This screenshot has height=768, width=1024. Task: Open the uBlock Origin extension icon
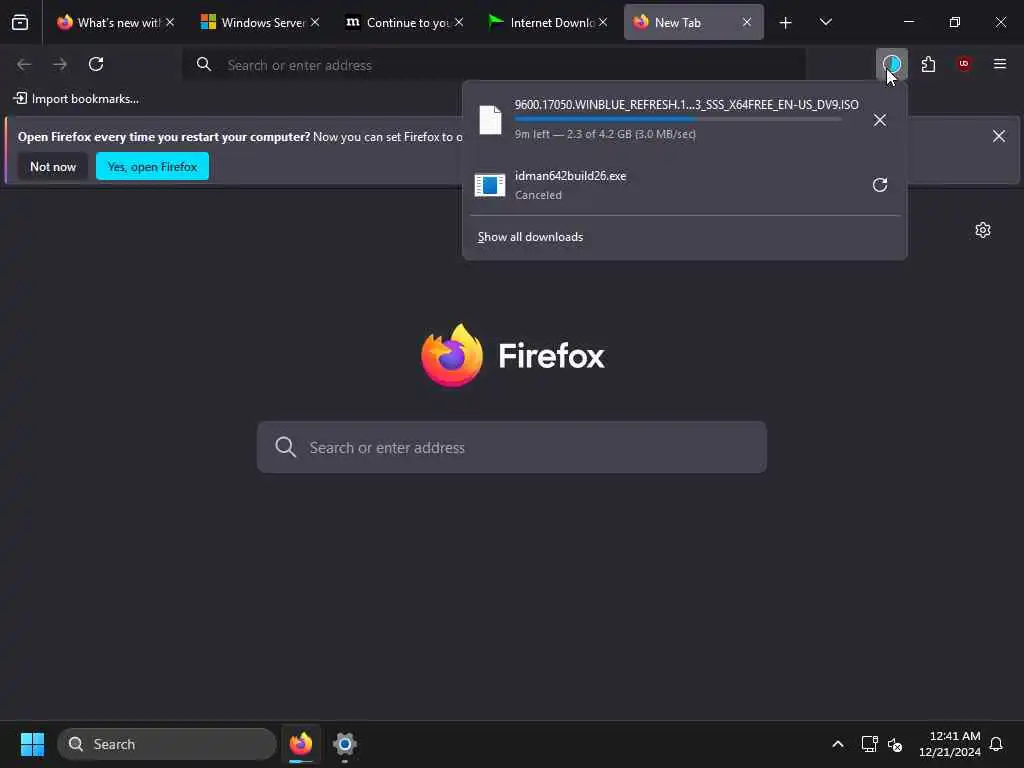964,64
